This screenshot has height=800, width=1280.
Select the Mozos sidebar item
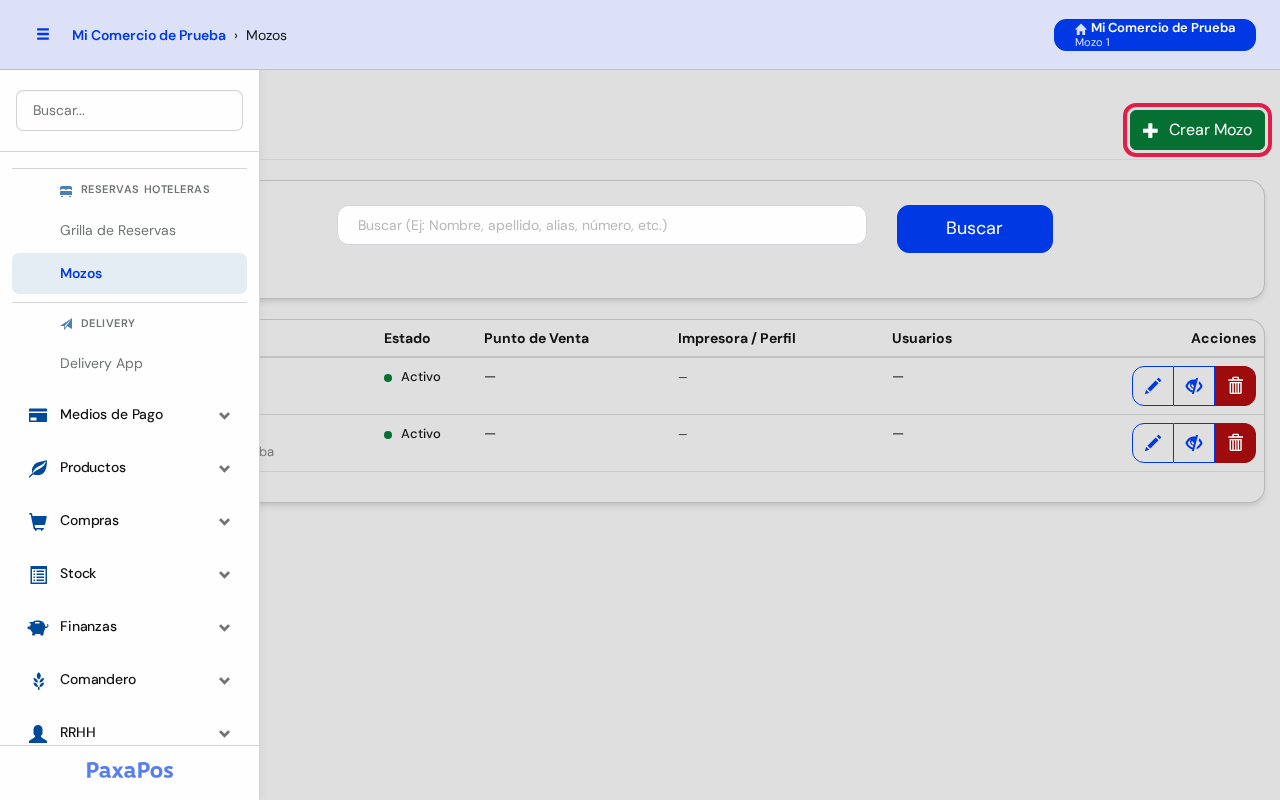click(129, 273)
